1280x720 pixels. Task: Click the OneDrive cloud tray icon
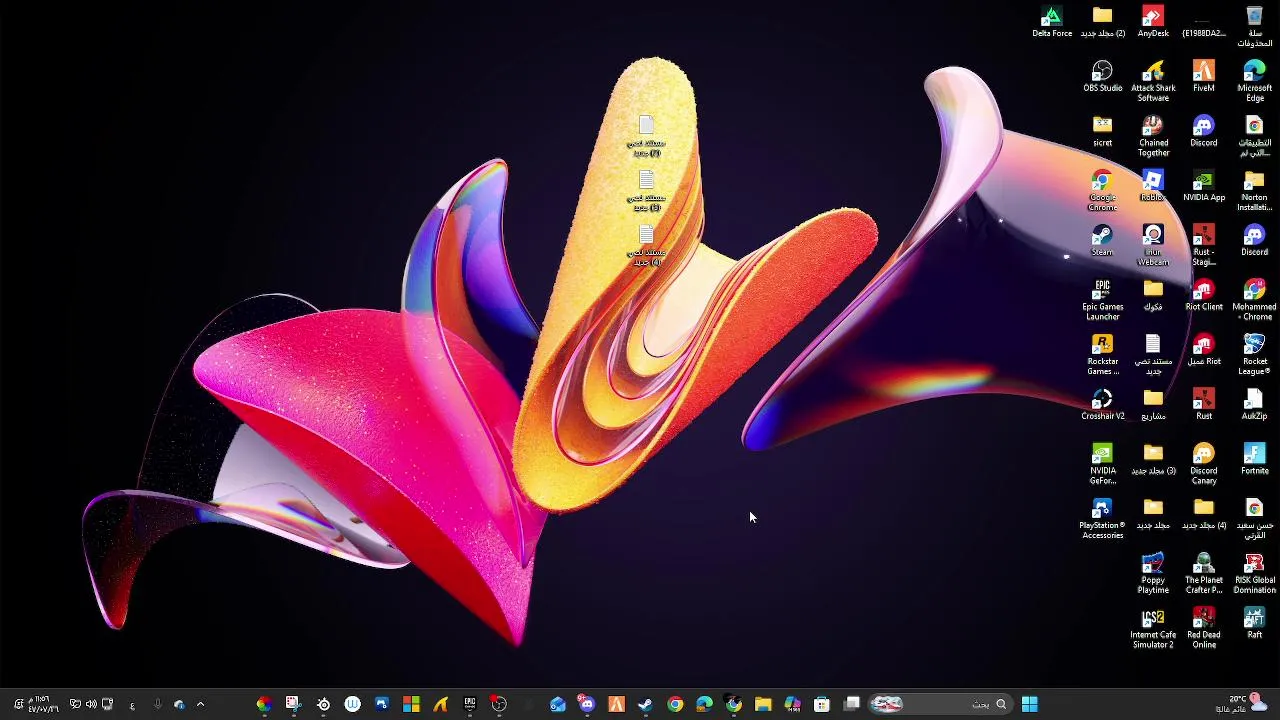point(179,704)
